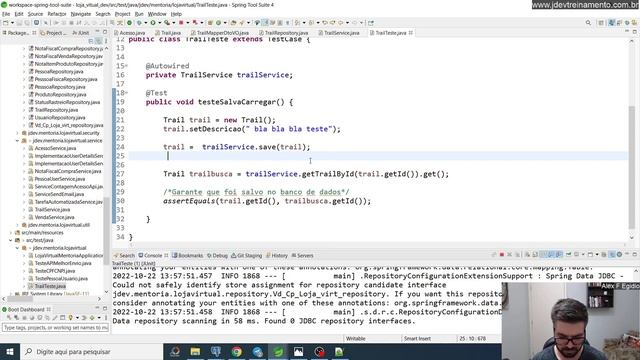
Task: Open the Servers tab
Action: pyautogui.click(x=304, y=256)
